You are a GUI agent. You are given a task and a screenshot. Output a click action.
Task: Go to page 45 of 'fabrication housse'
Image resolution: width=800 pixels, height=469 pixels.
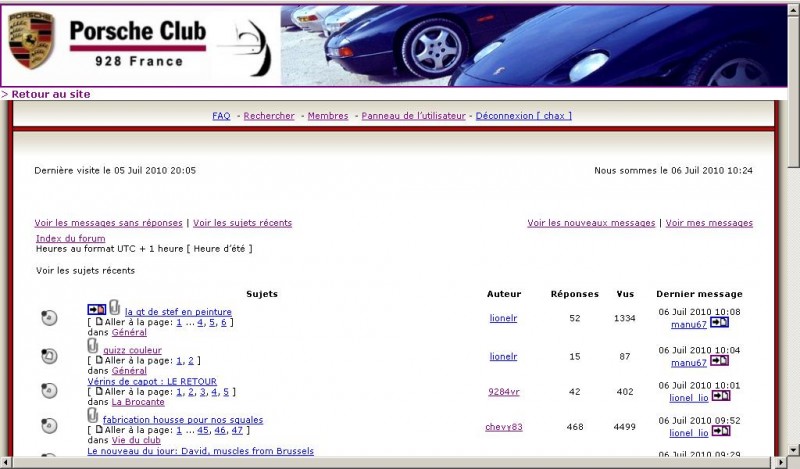pos(203,430)
